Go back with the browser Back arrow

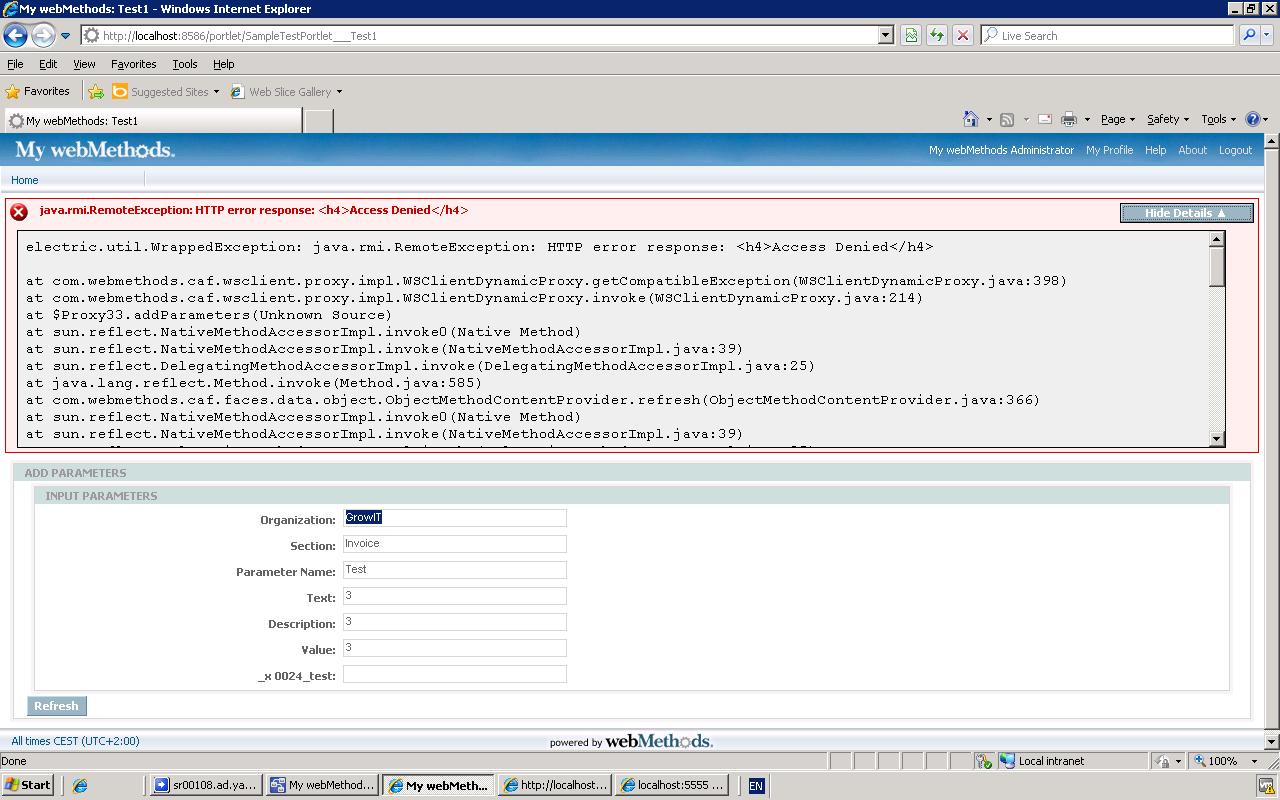pos(15,35)
